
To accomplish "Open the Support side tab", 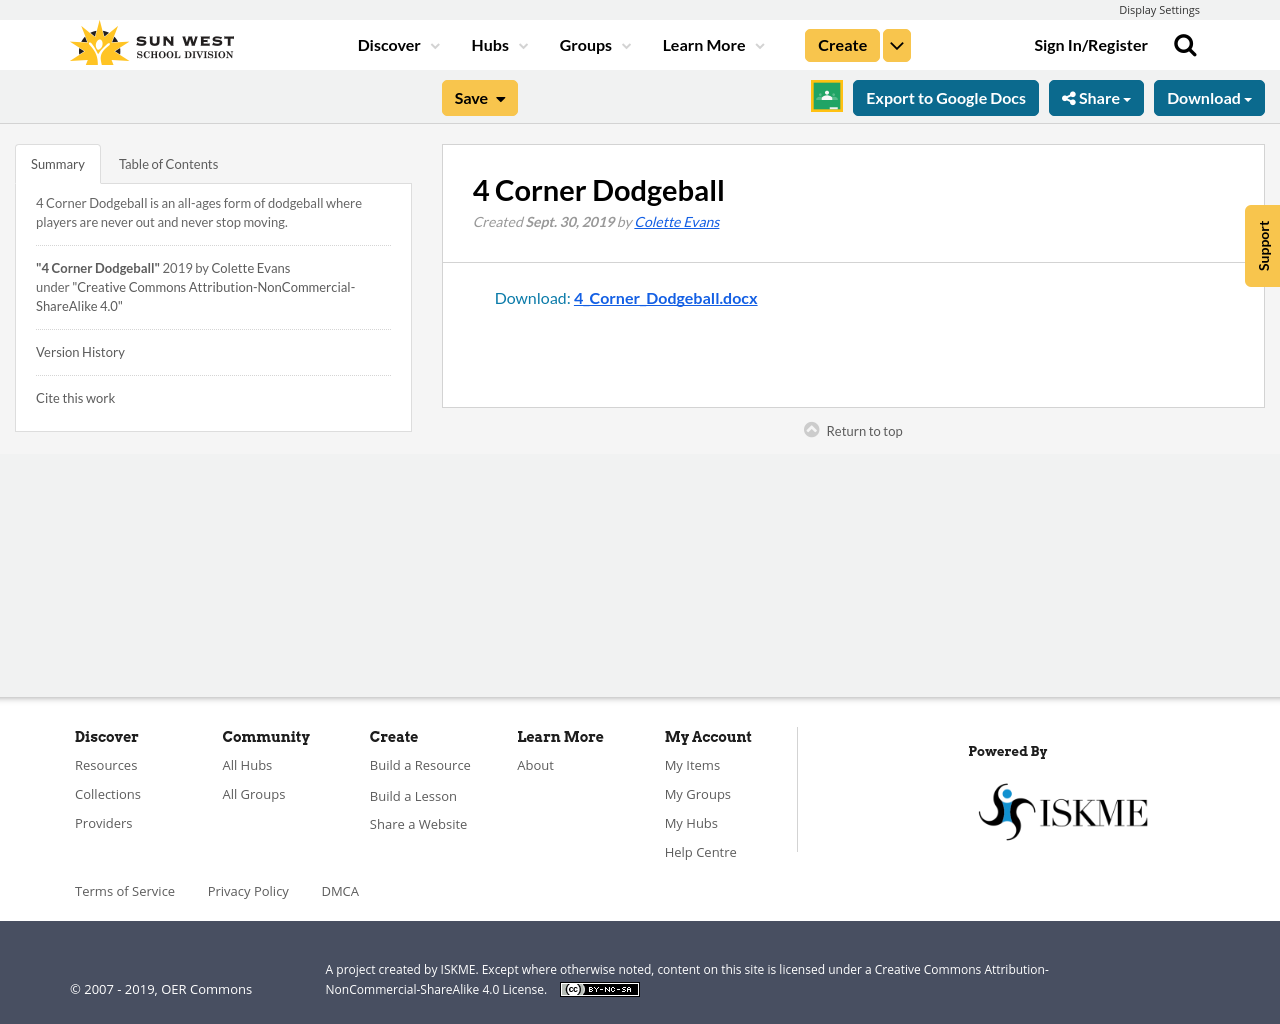I will (1262, 245).
